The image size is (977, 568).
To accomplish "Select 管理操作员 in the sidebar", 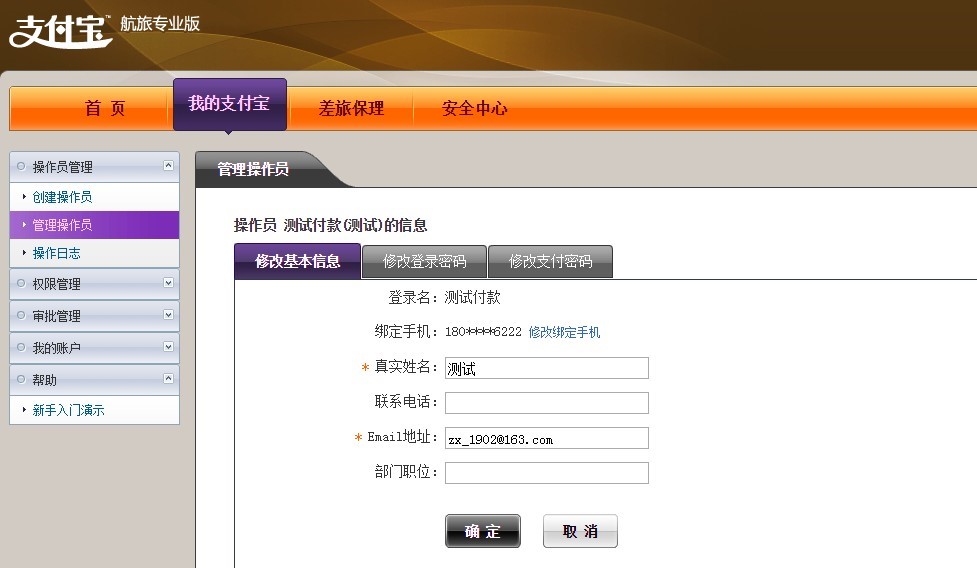I will [x=62, y=225].
